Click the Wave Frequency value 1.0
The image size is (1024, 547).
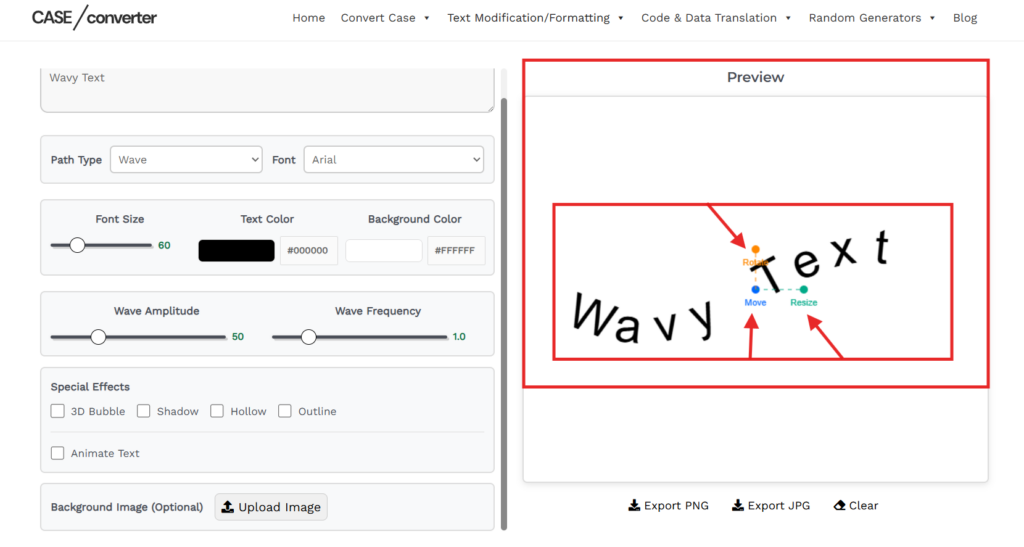(x=459, y=337)
